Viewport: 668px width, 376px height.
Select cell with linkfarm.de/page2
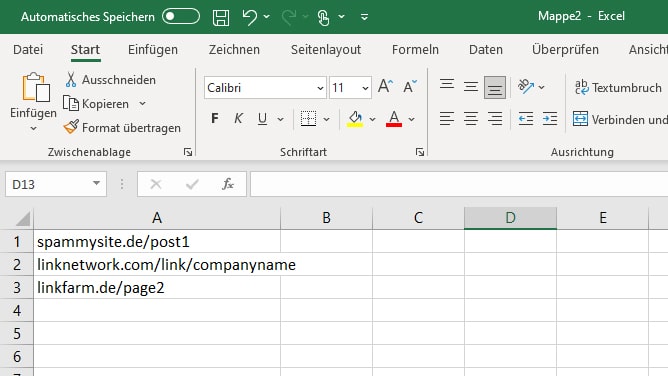coord(157,287)
